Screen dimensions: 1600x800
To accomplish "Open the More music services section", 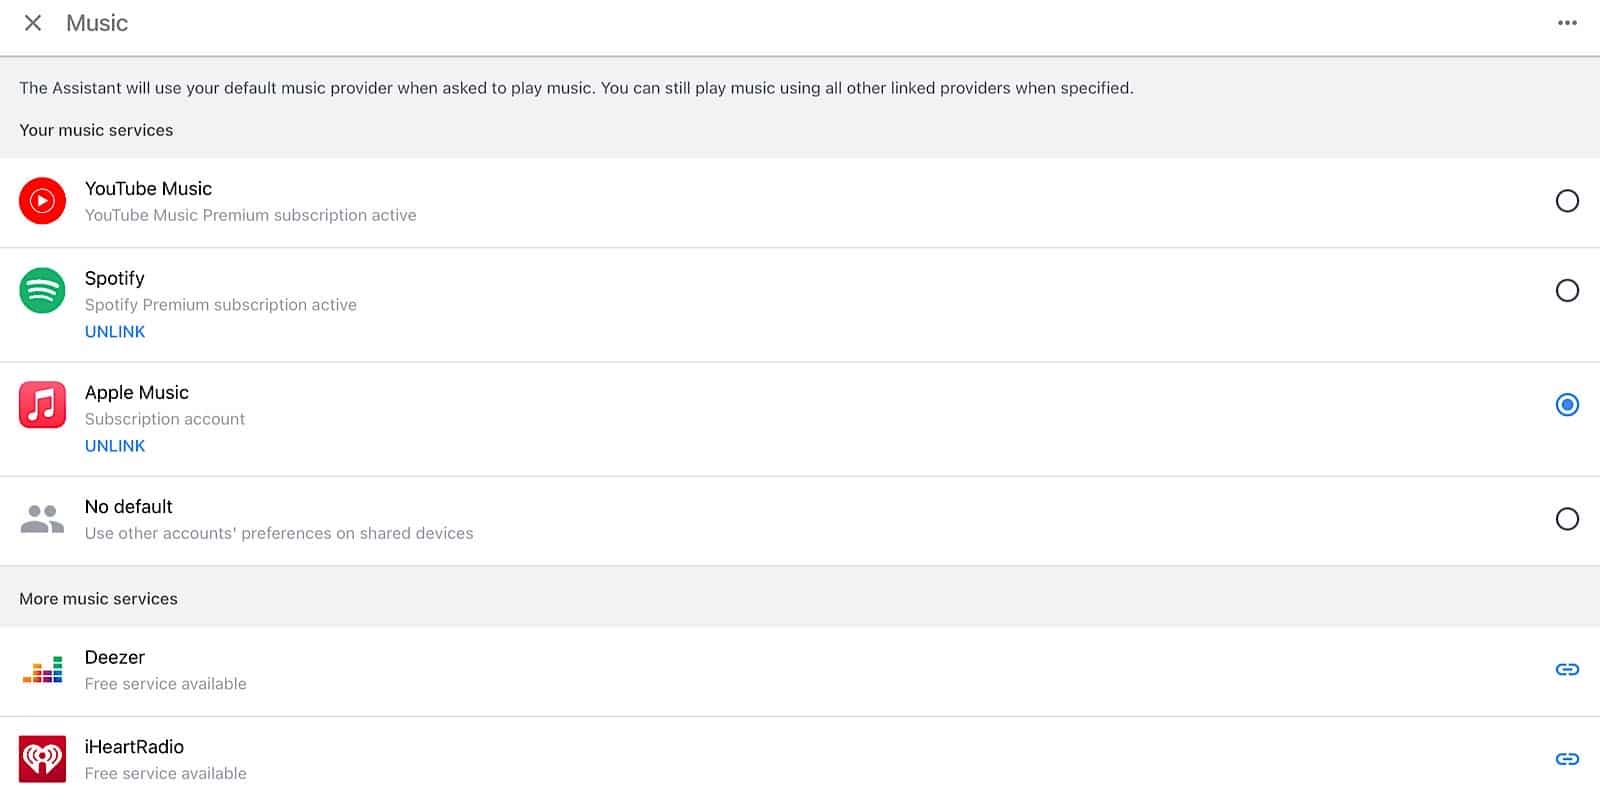I will pos(97,598).
